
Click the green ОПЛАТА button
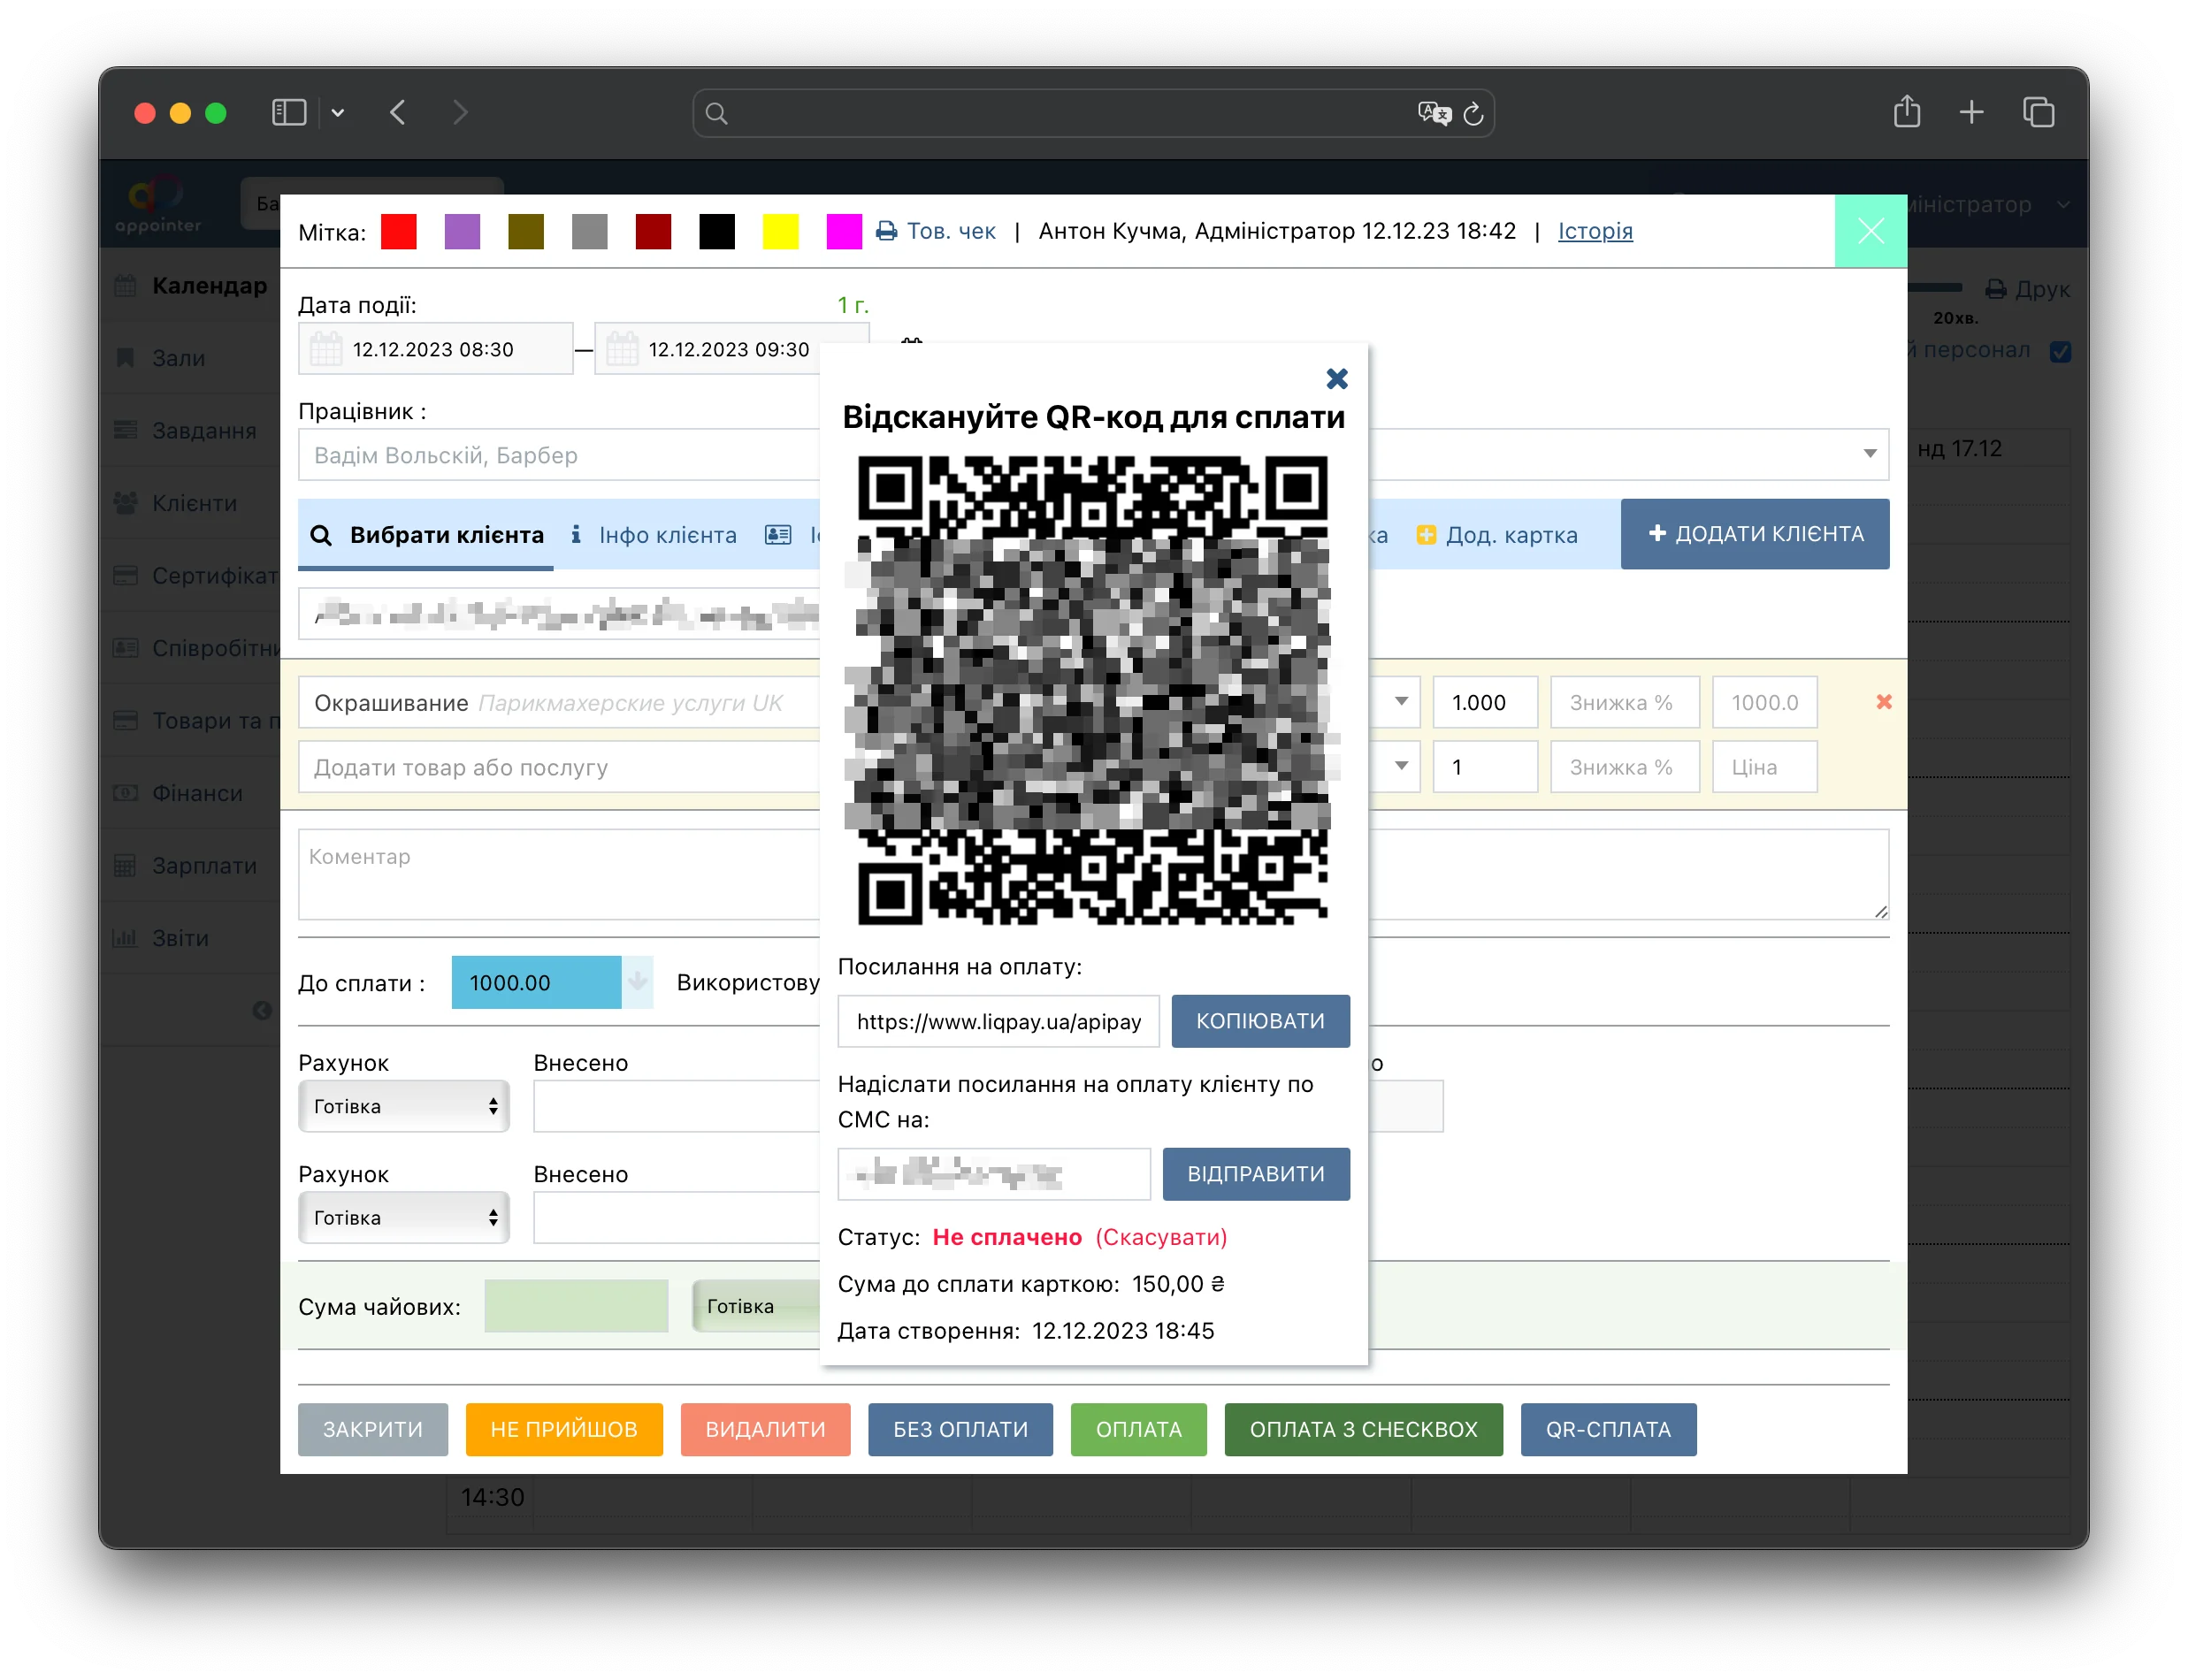click(1138, 1429)
